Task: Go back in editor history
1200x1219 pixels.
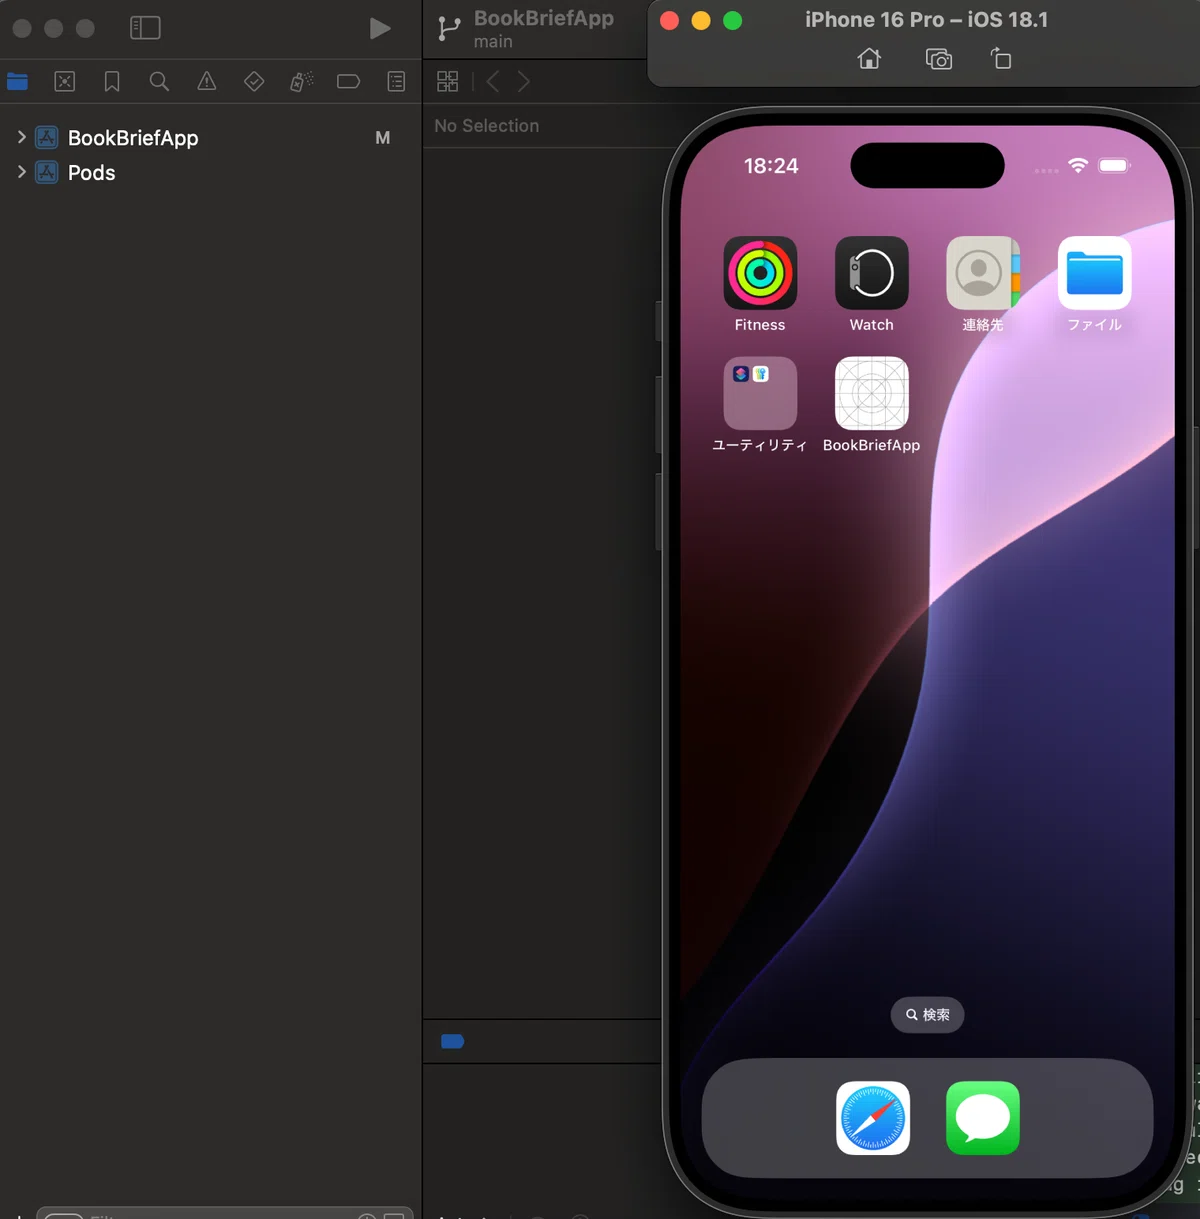Action: (492, 82)
